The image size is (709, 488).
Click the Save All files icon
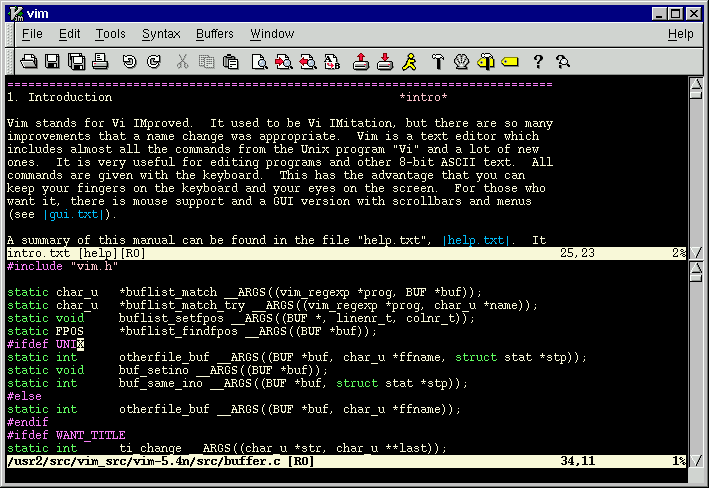76,62
